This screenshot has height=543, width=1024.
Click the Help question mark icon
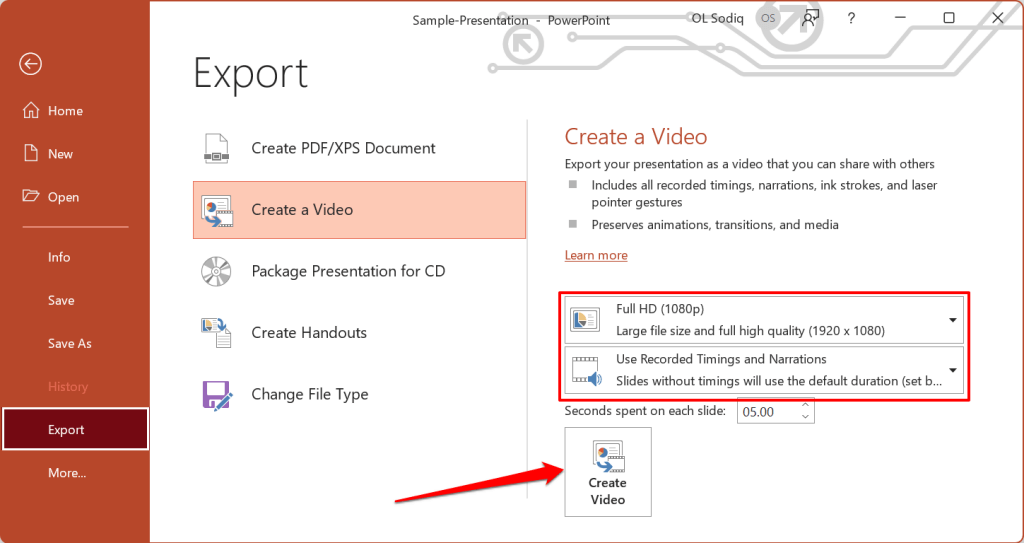850,18
